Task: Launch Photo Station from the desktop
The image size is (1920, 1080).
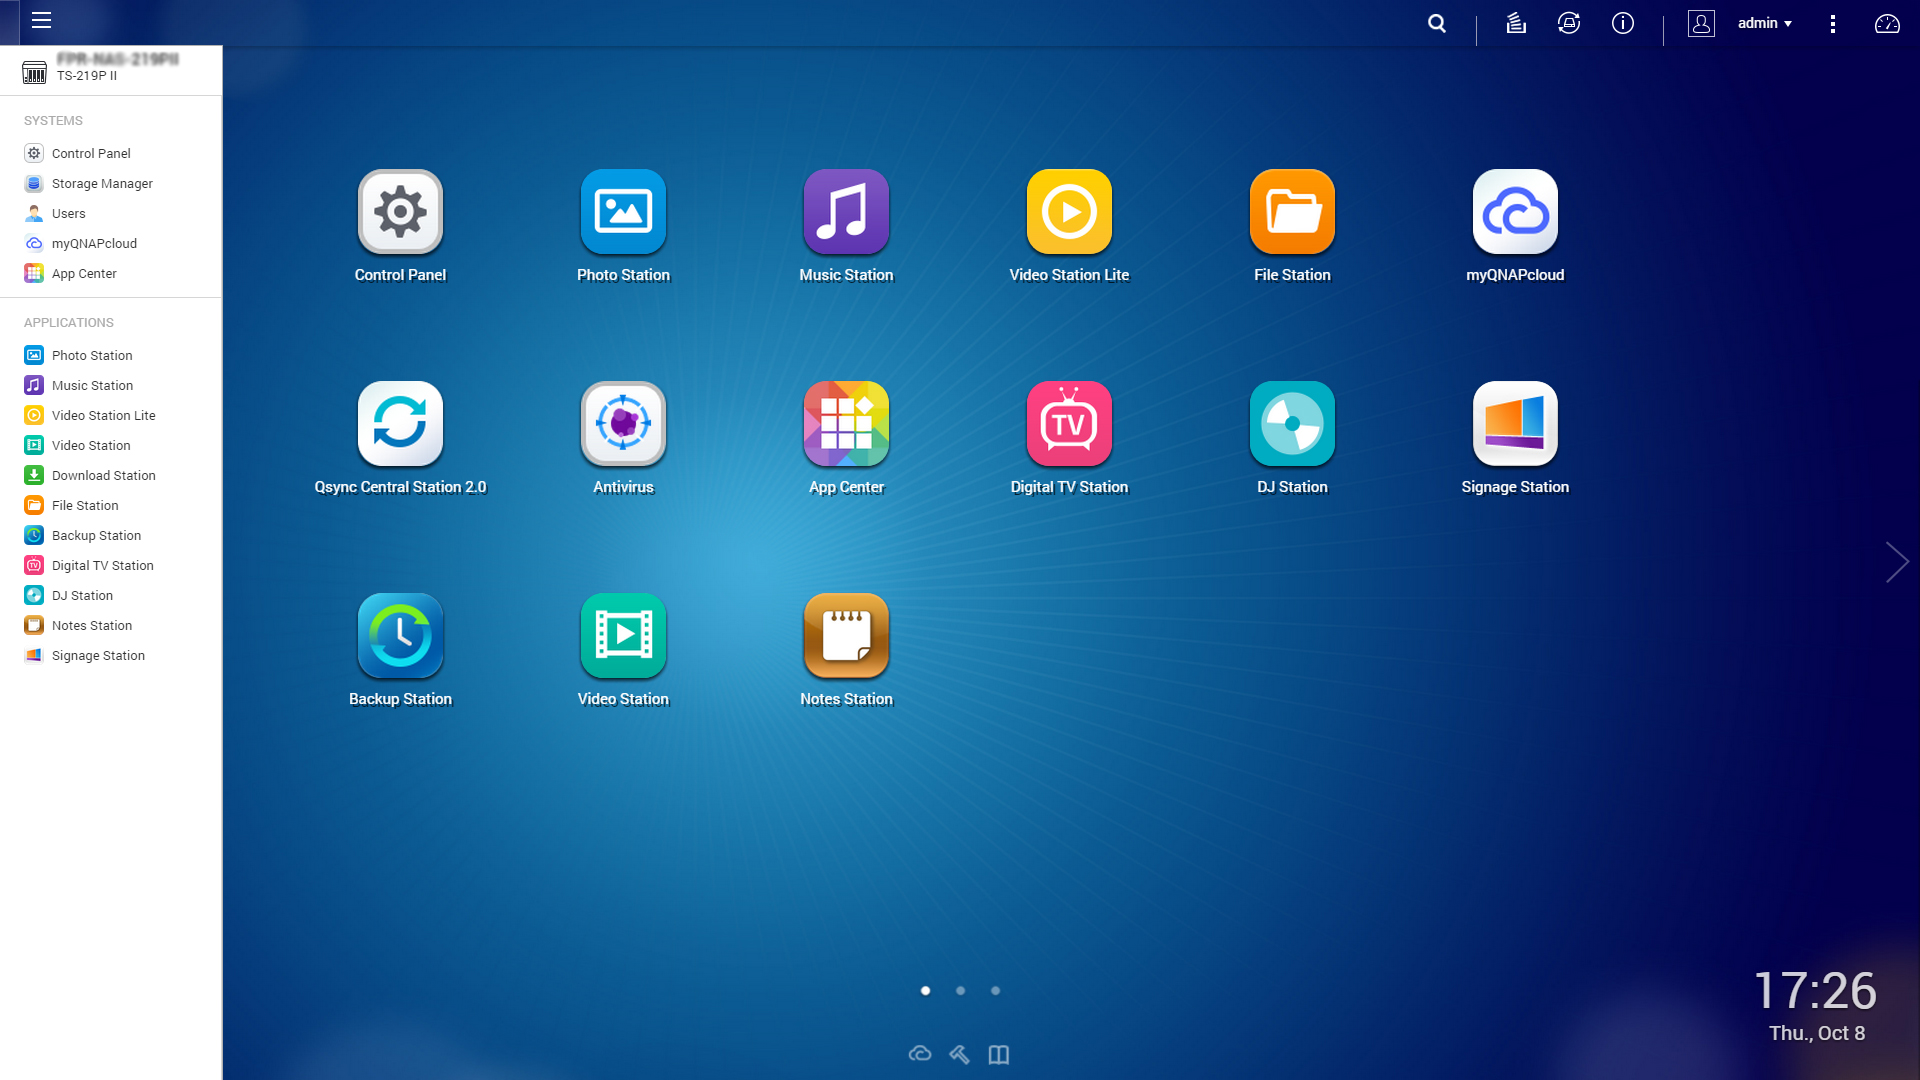Action: pos(623,212)
